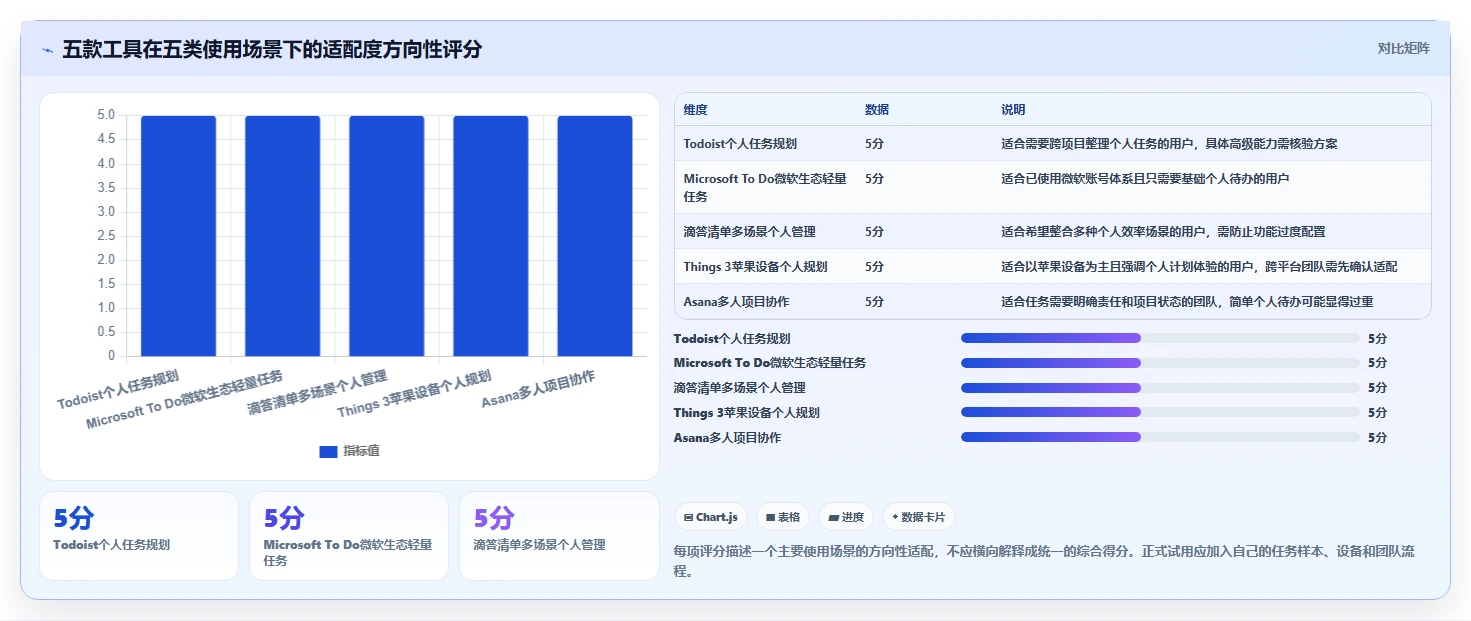The height and width of the screenshot is (621, 1471).
Task: Click the 说明 column header
Action: [1013, 110]
